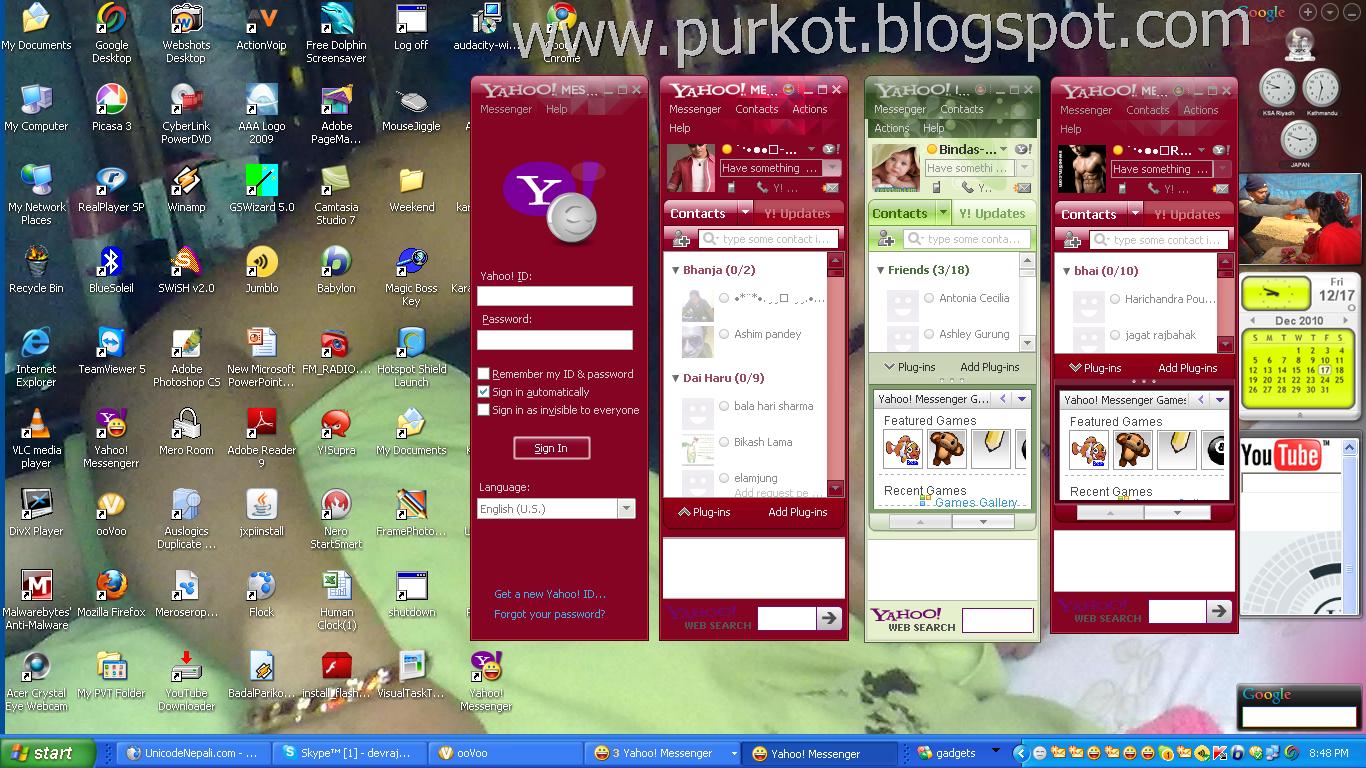Viewport: 1366px width, 768px height.
Task: Open Help menu in the login window
Action: (557, 109)
